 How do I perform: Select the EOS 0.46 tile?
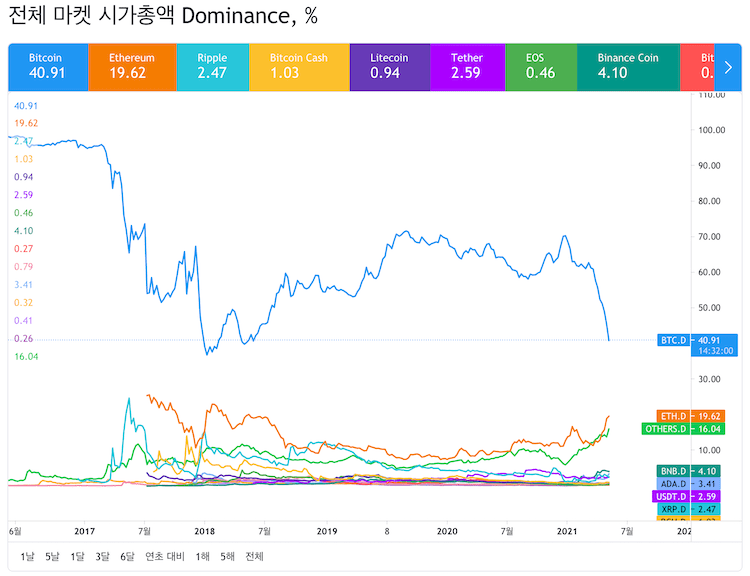pos(541,67)
